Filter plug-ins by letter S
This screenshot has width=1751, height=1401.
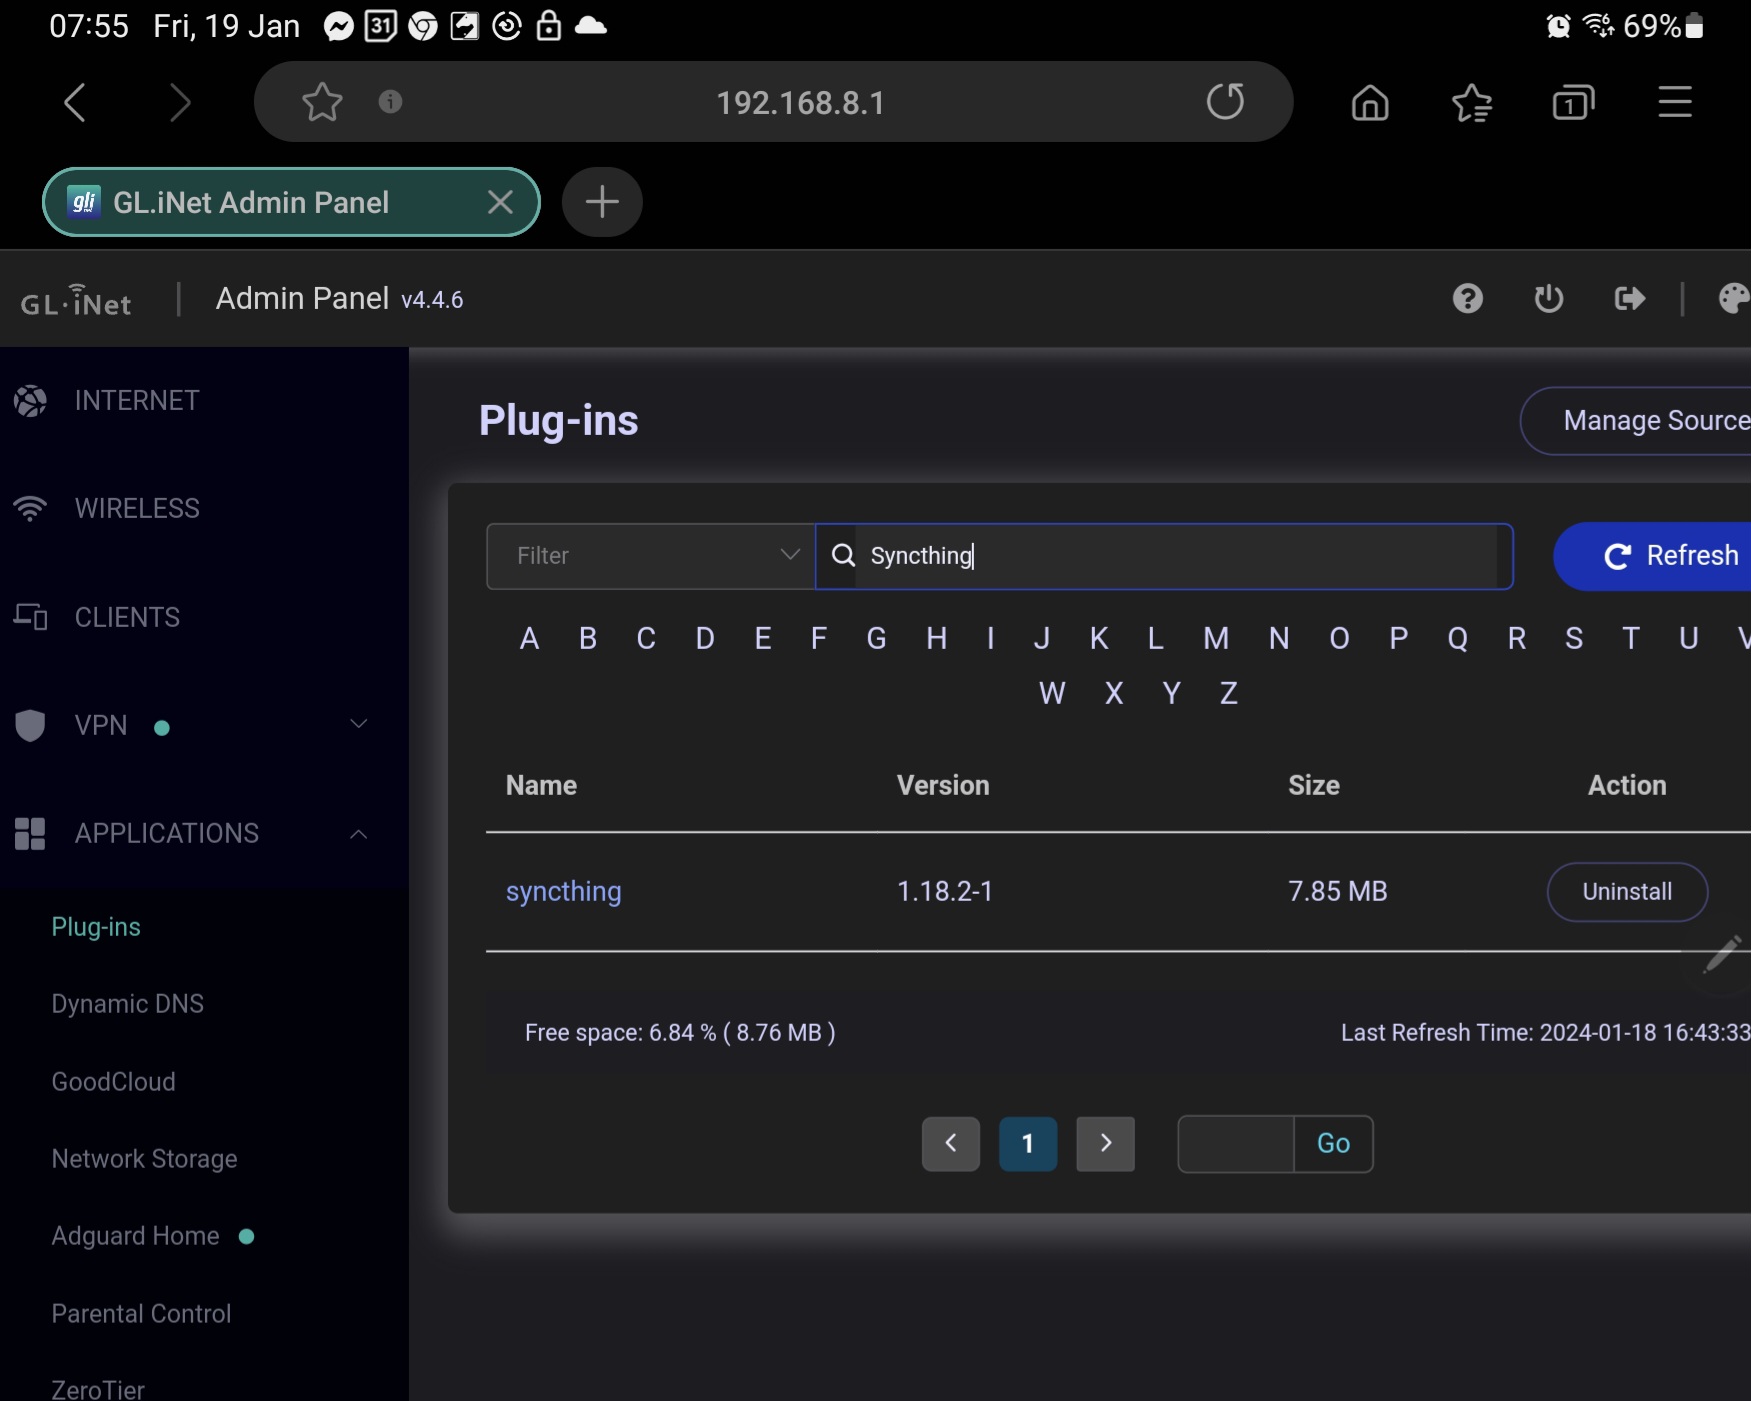[1574, 638]
